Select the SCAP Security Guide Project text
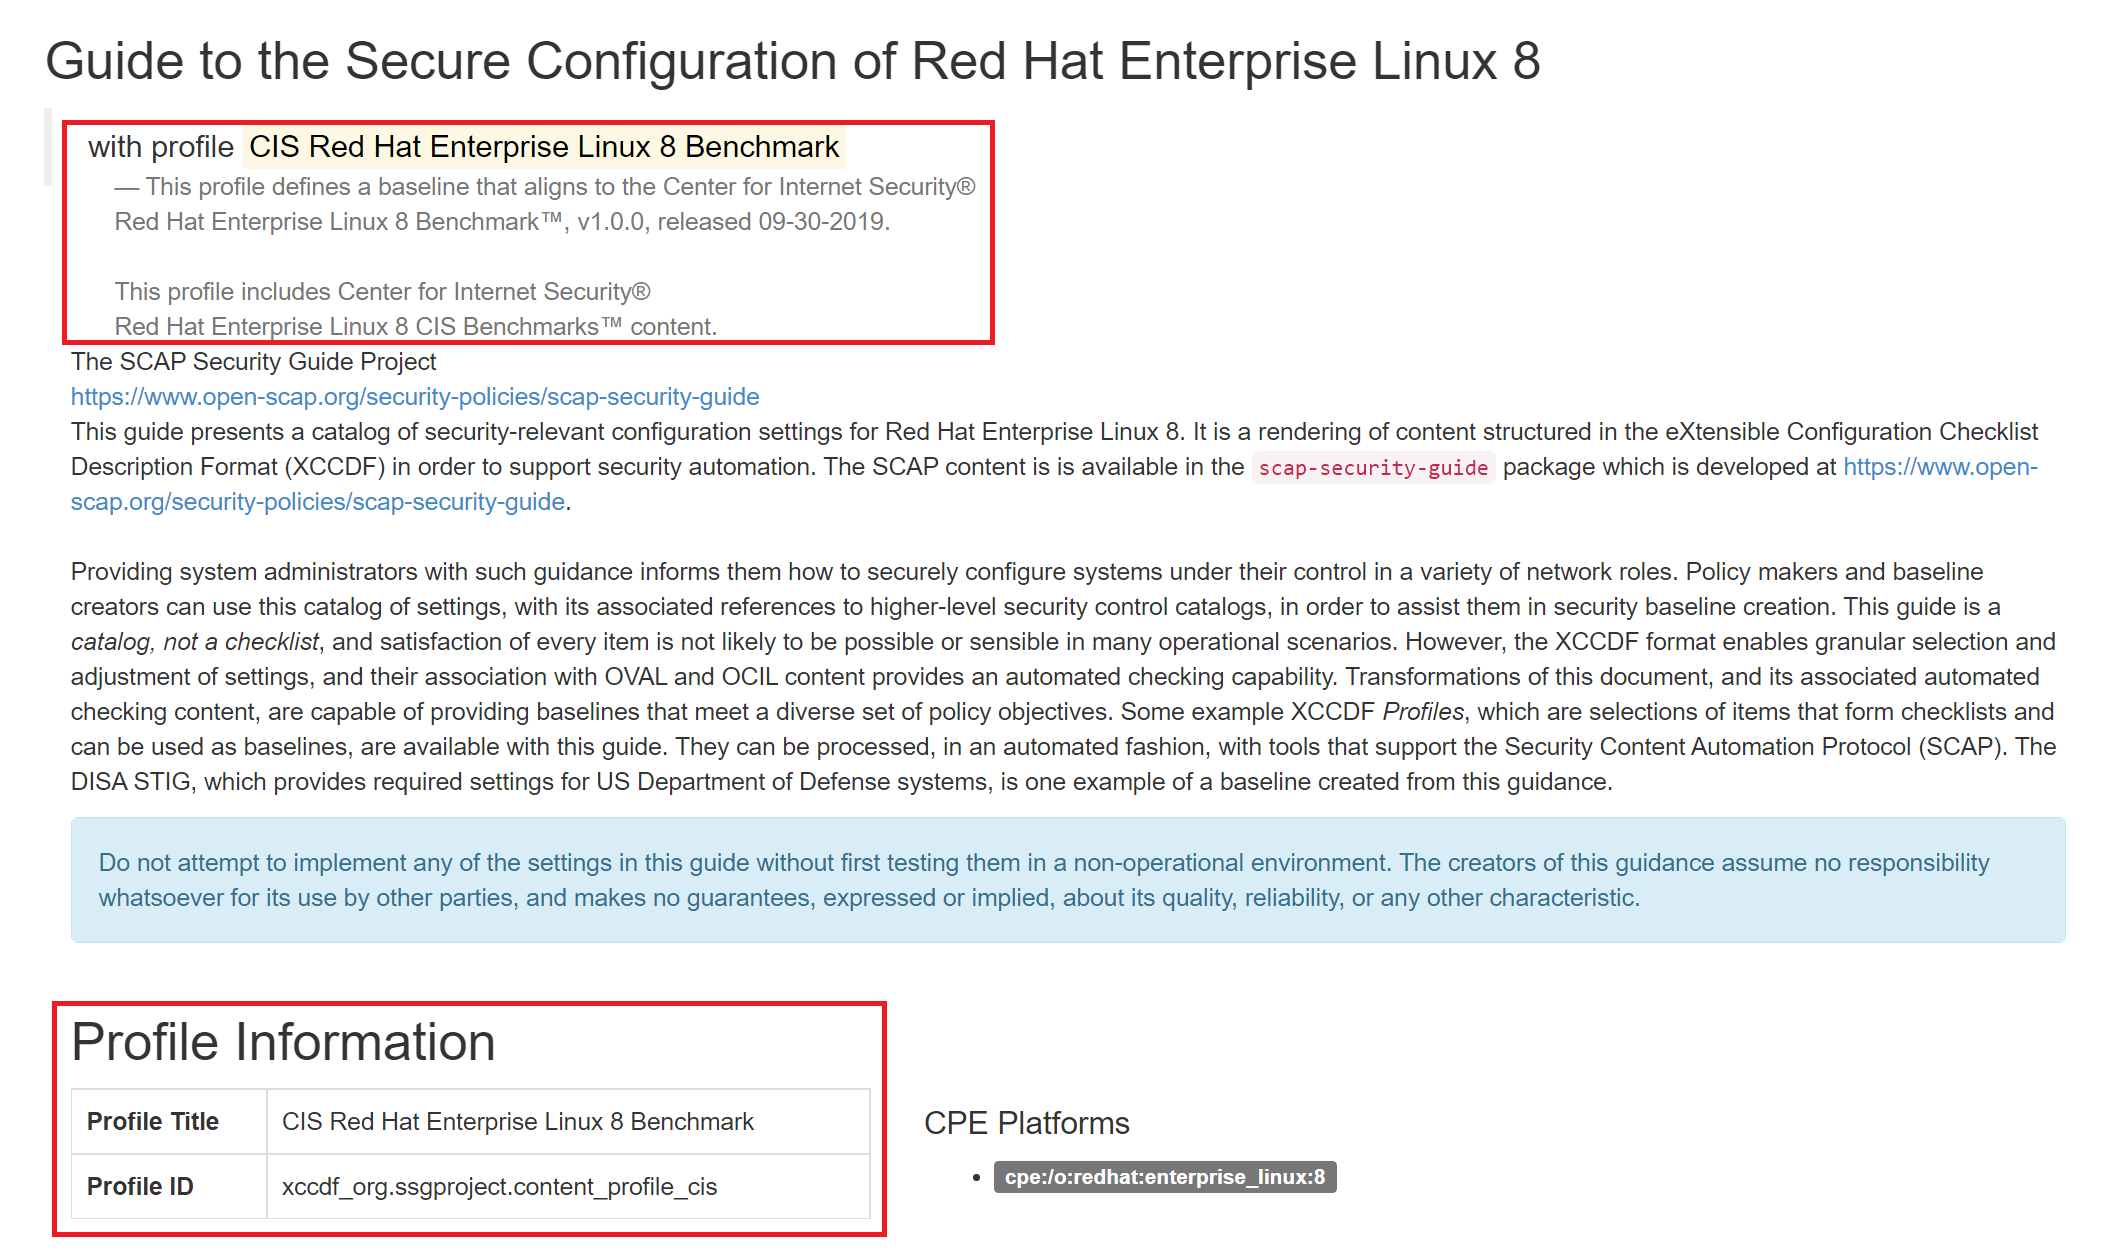The image size is (2114, 1255). (253, 361)
